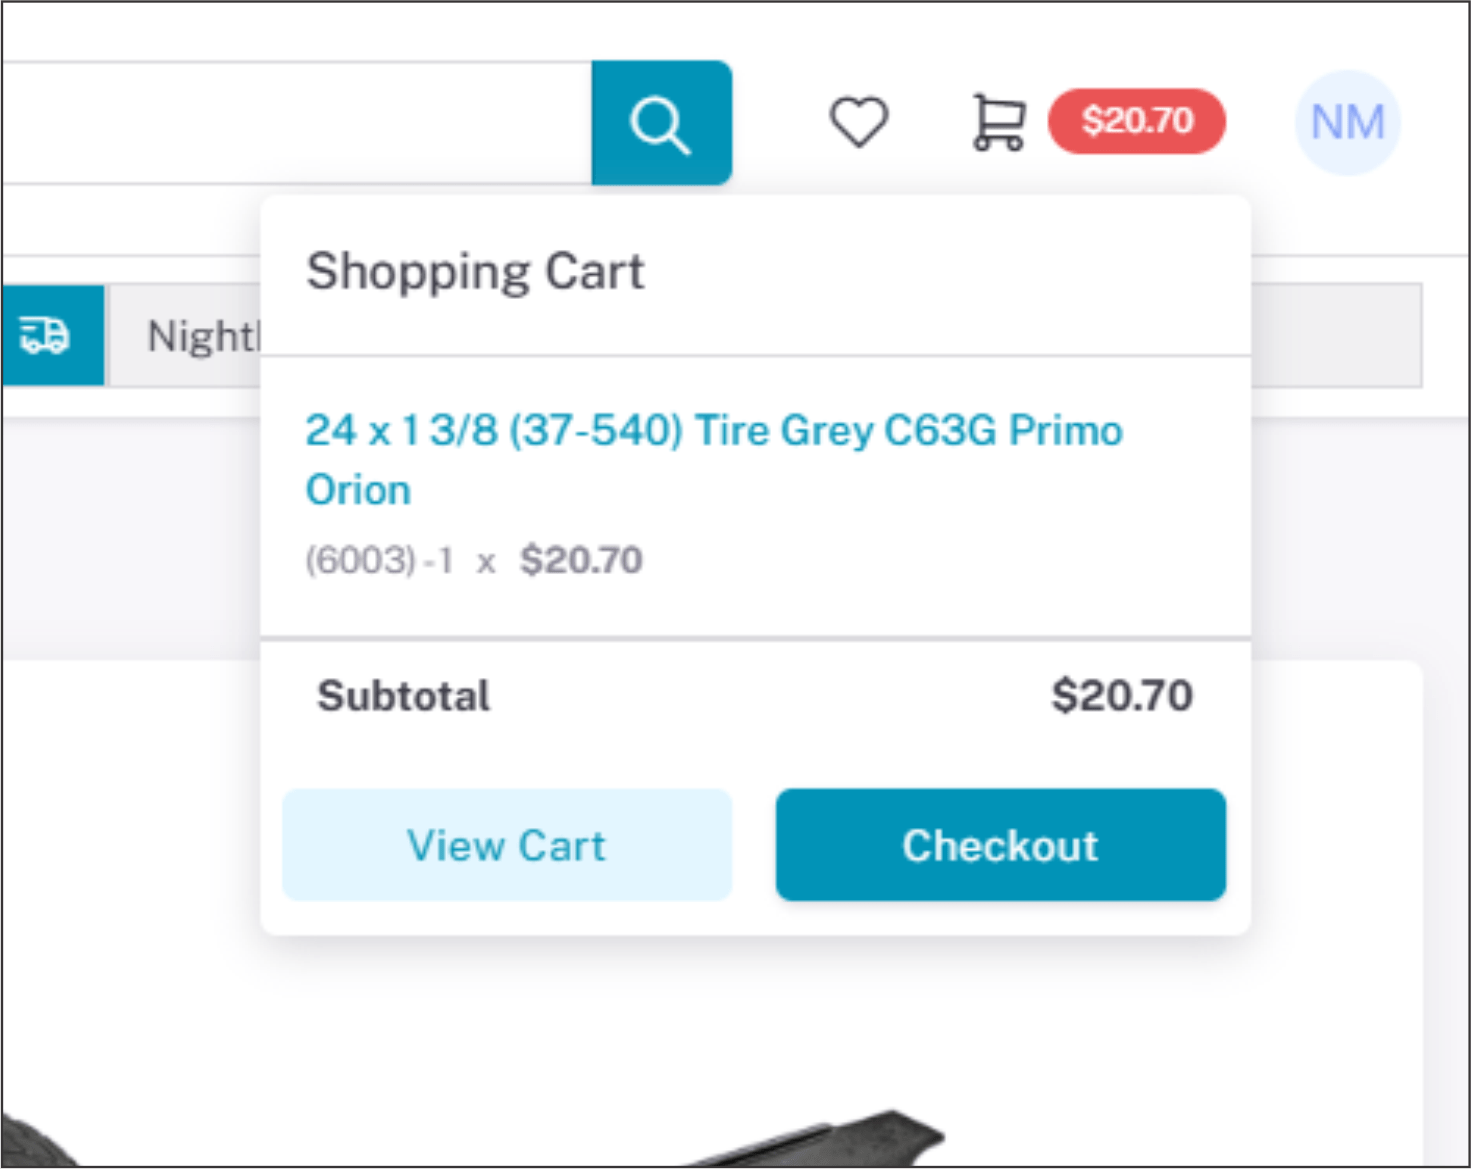Image resolution: width=1471 pixels, height=1169 pixels.
Task: Click the item quantity multiplier x
Action: (486, 562)
